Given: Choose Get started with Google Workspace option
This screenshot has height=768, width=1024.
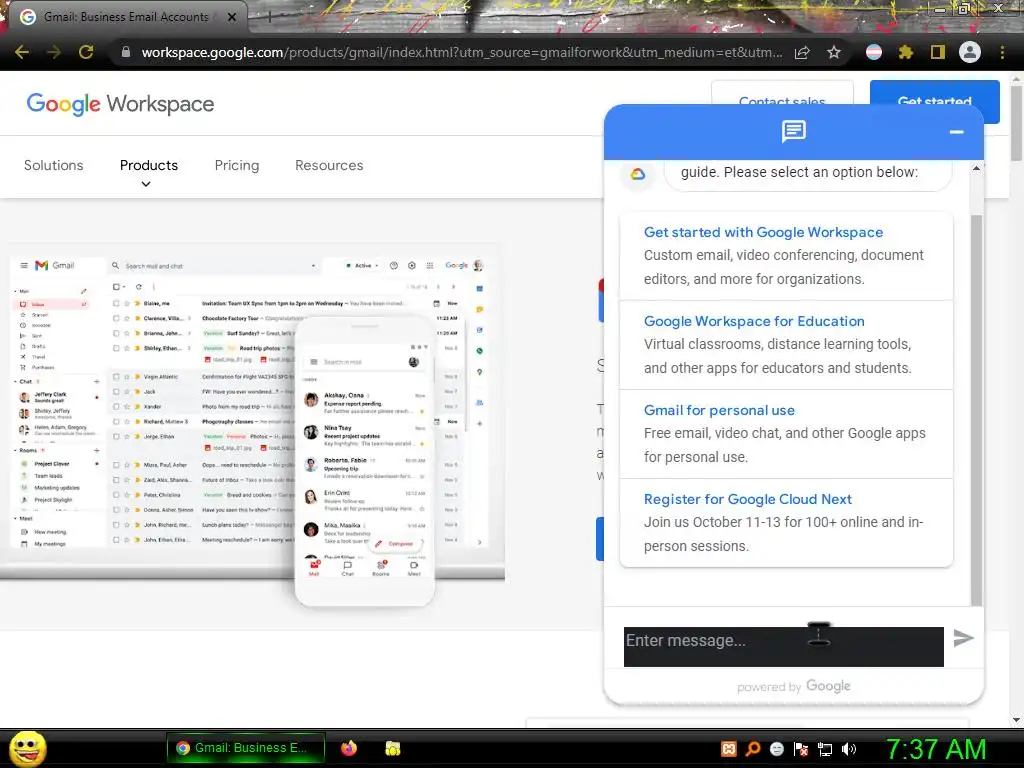Looking at the screenshot, I should point(786,255).
